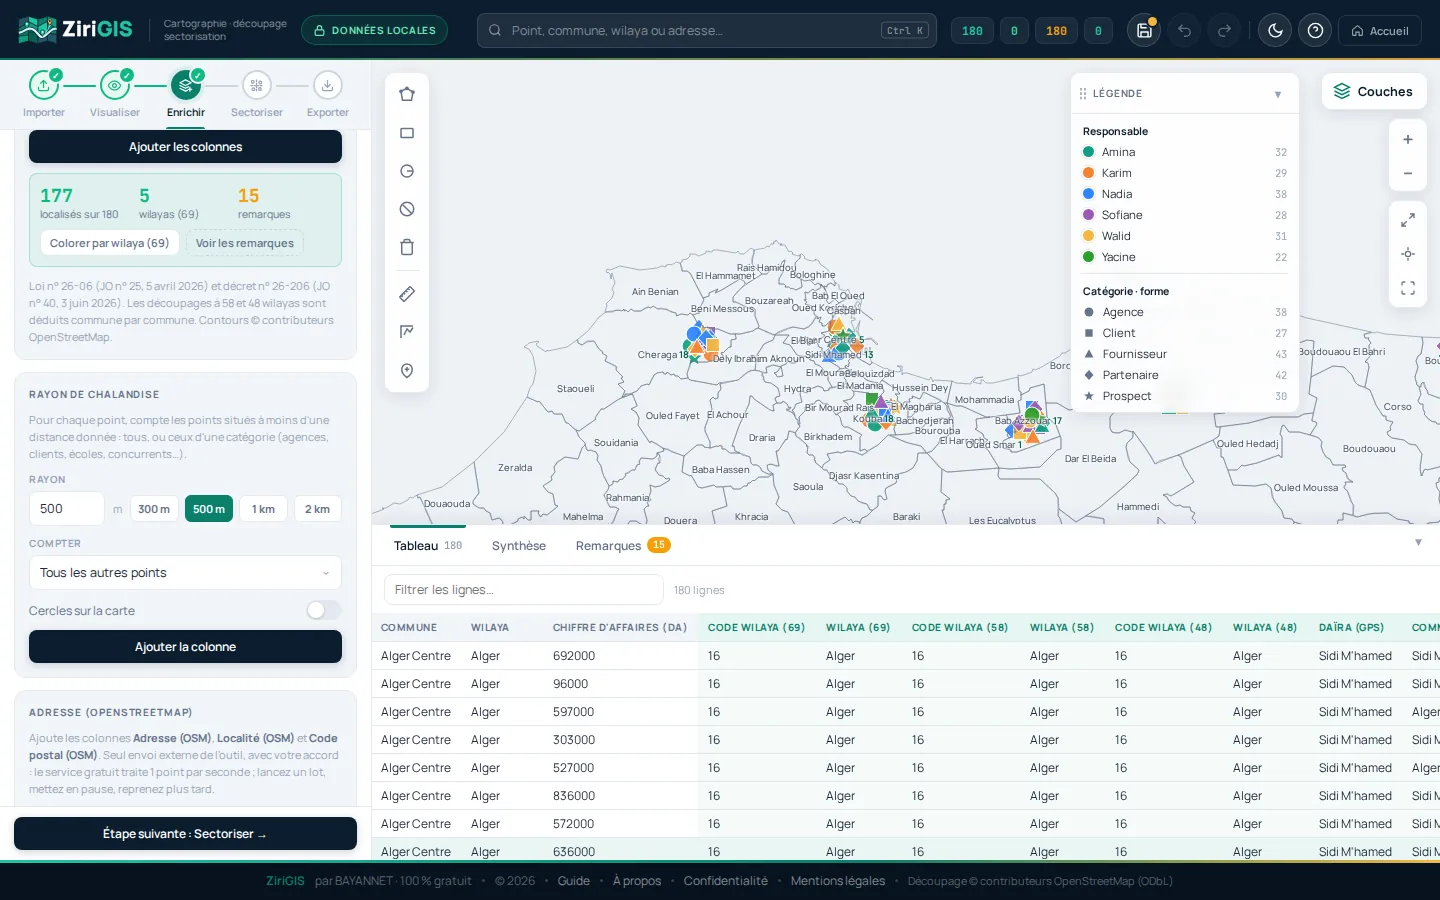Image resolution: width=1440 pixels, height=900 pixels.
Task: Toggle the Cercles sur la carte switch
Action: point(323,610)
